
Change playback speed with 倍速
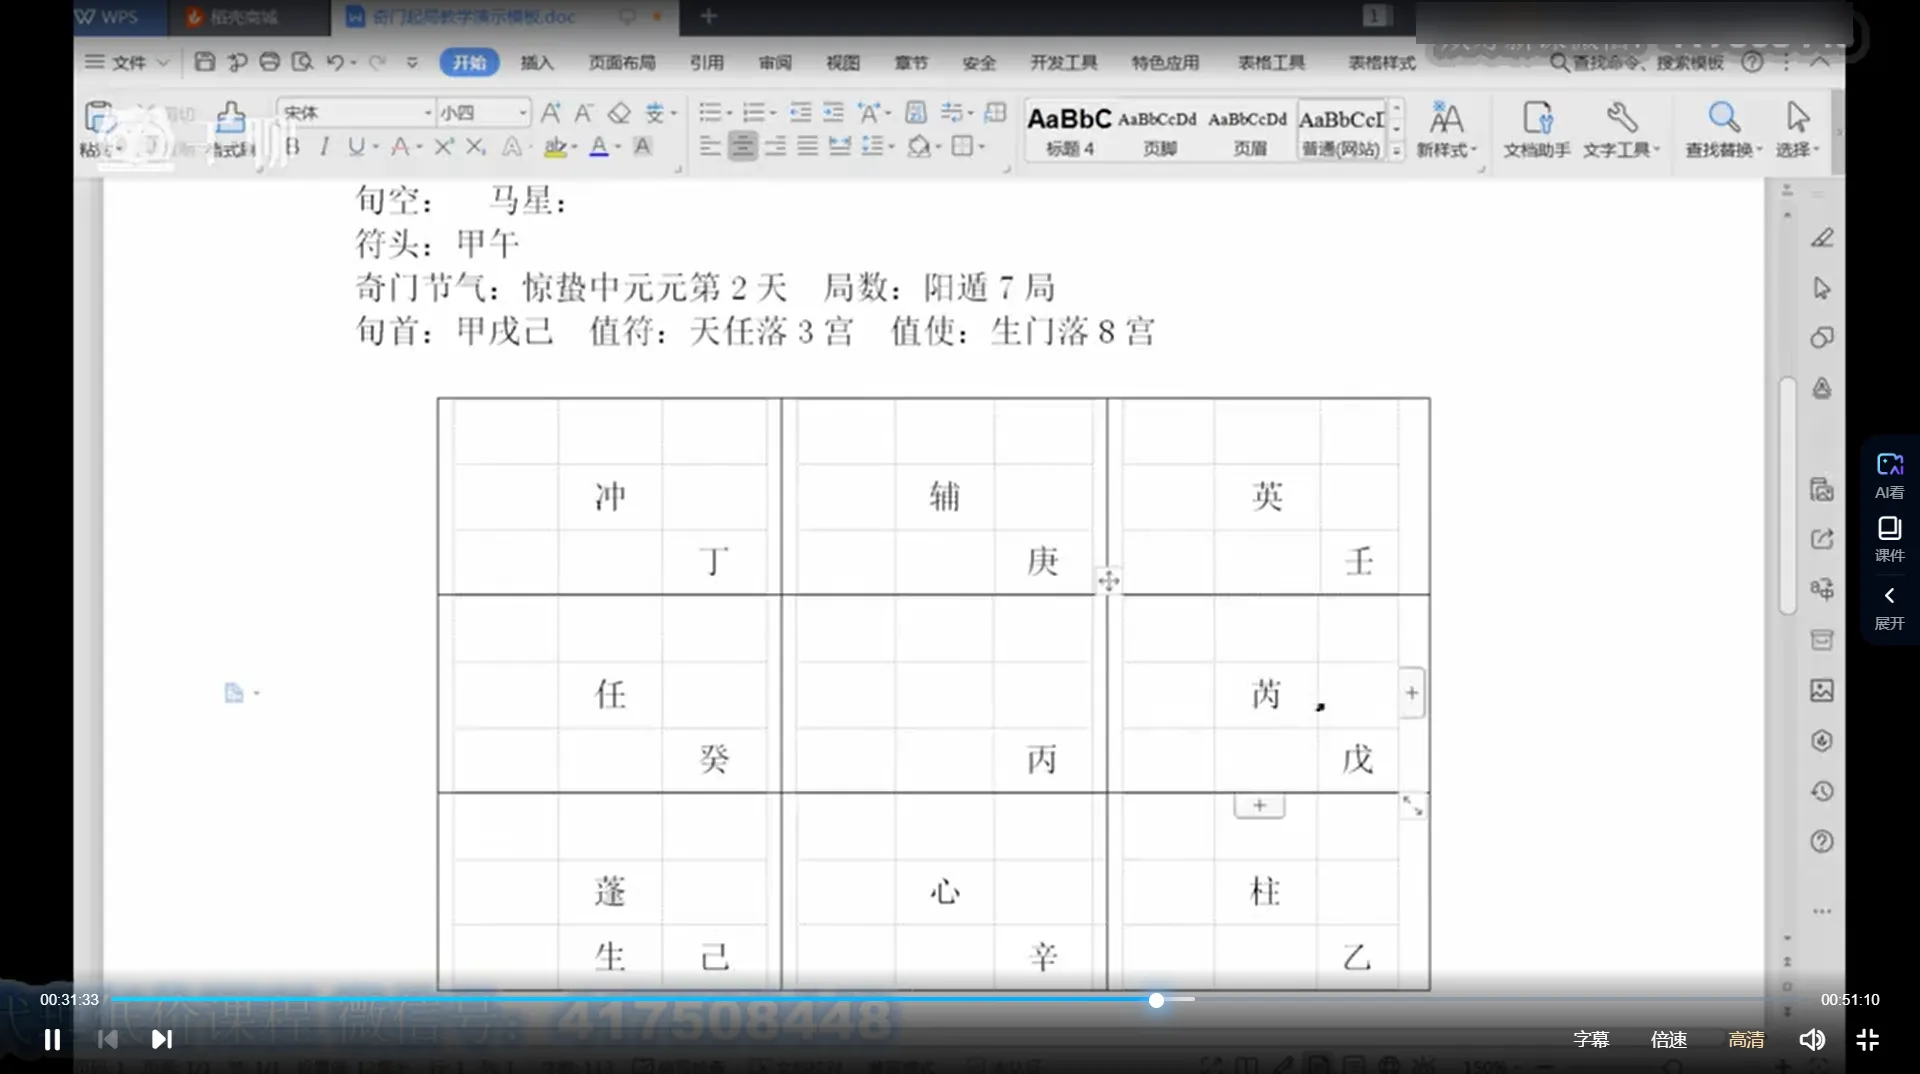(x=1669, y=1040)
